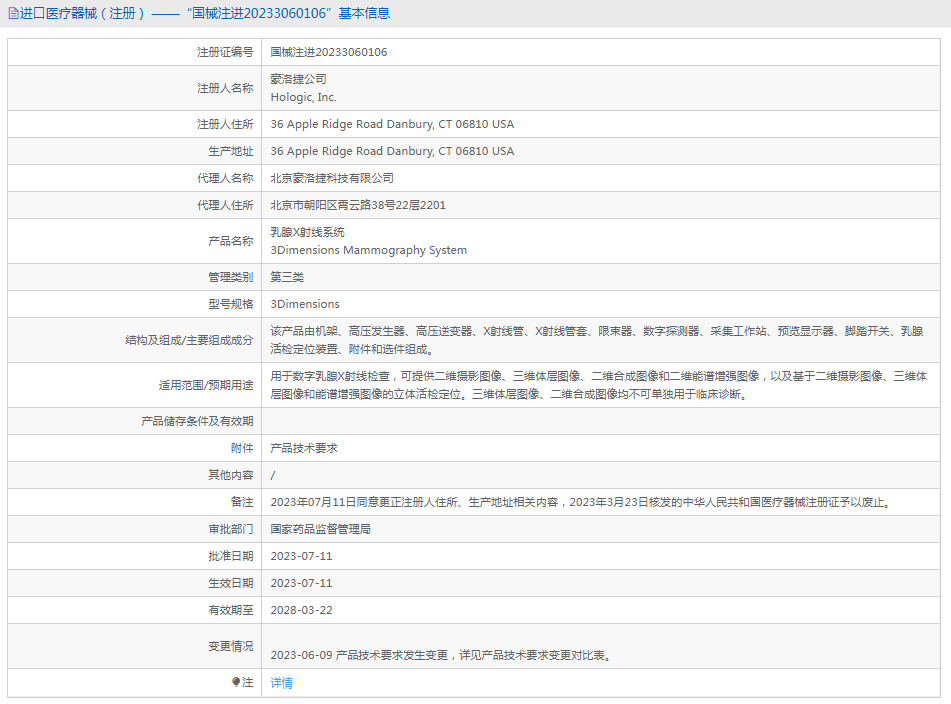This screenshot has width=951, height=704.
Task: Click the approving authority 国家药品监督管理局
Action: [321, 529]
